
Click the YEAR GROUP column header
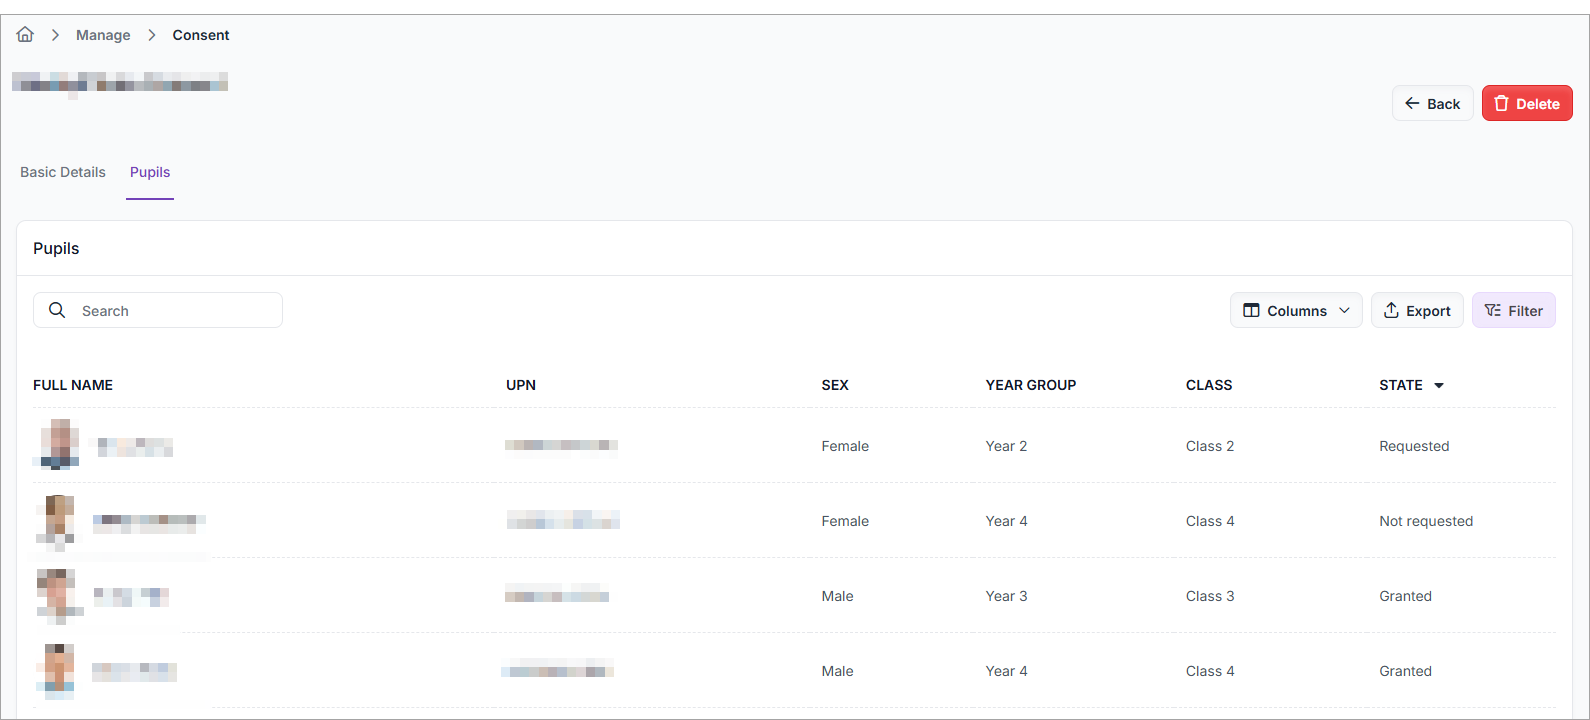pos(1030,385)
